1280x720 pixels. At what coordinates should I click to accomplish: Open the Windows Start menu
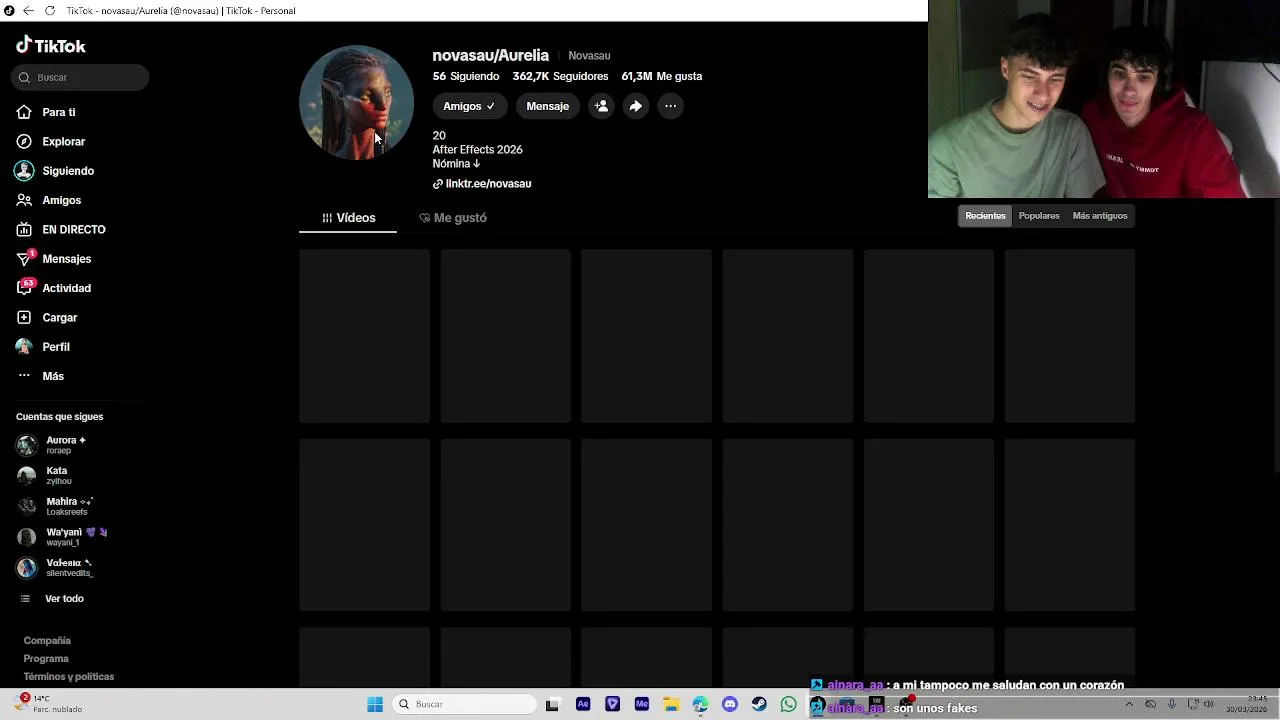(x=375, y=704)
